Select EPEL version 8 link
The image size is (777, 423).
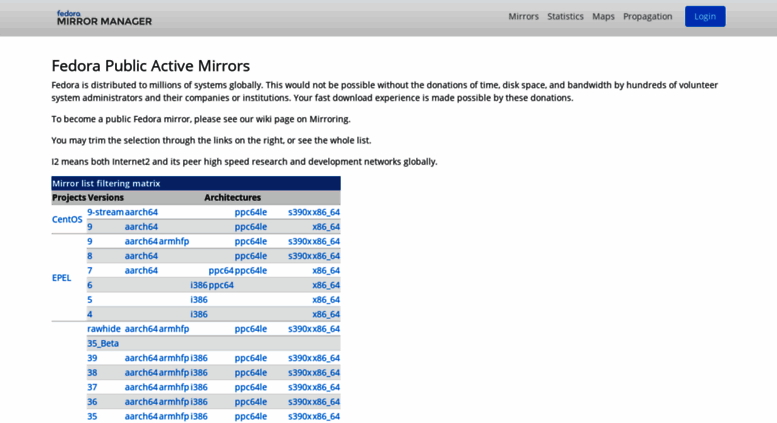[x=90, y=256]
